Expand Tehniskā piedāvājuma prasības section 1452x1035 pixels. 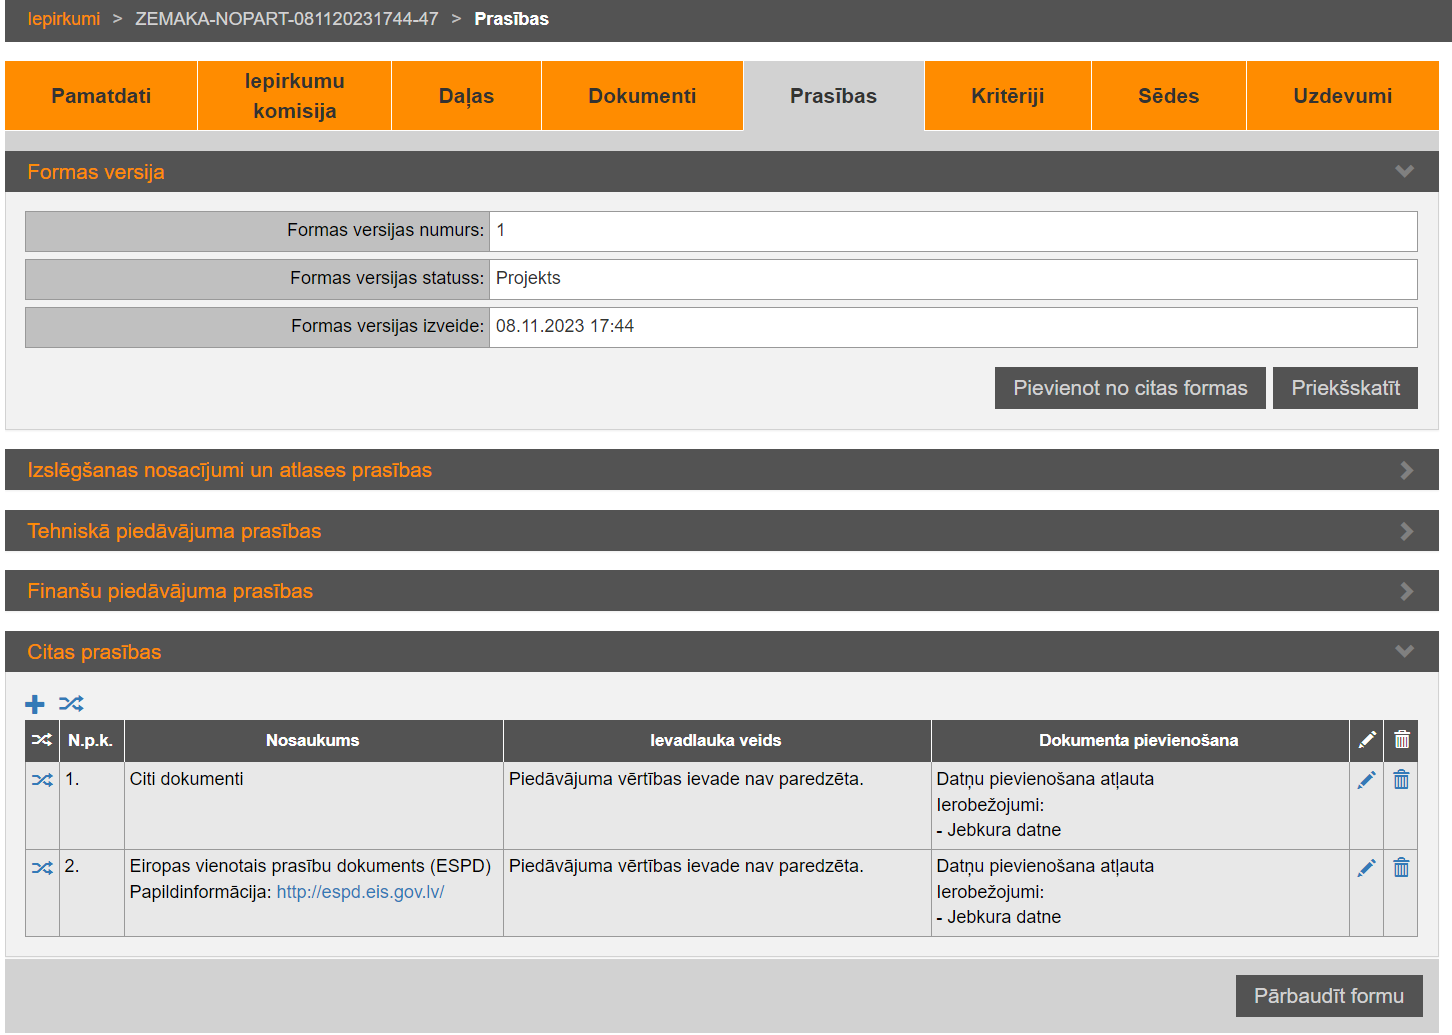pos(1406,531)
